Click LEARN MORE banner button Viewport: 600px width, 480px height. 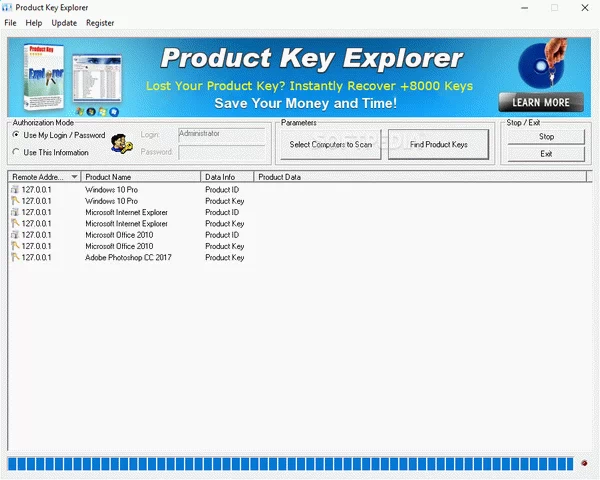click(541, 102)
